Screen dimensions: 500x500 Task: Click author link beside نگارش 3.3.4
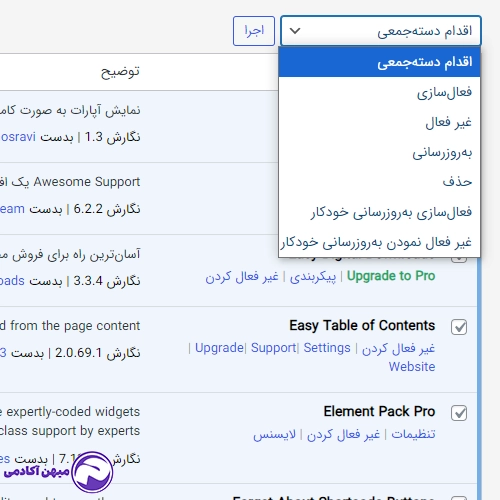click(x=12, y=281)
